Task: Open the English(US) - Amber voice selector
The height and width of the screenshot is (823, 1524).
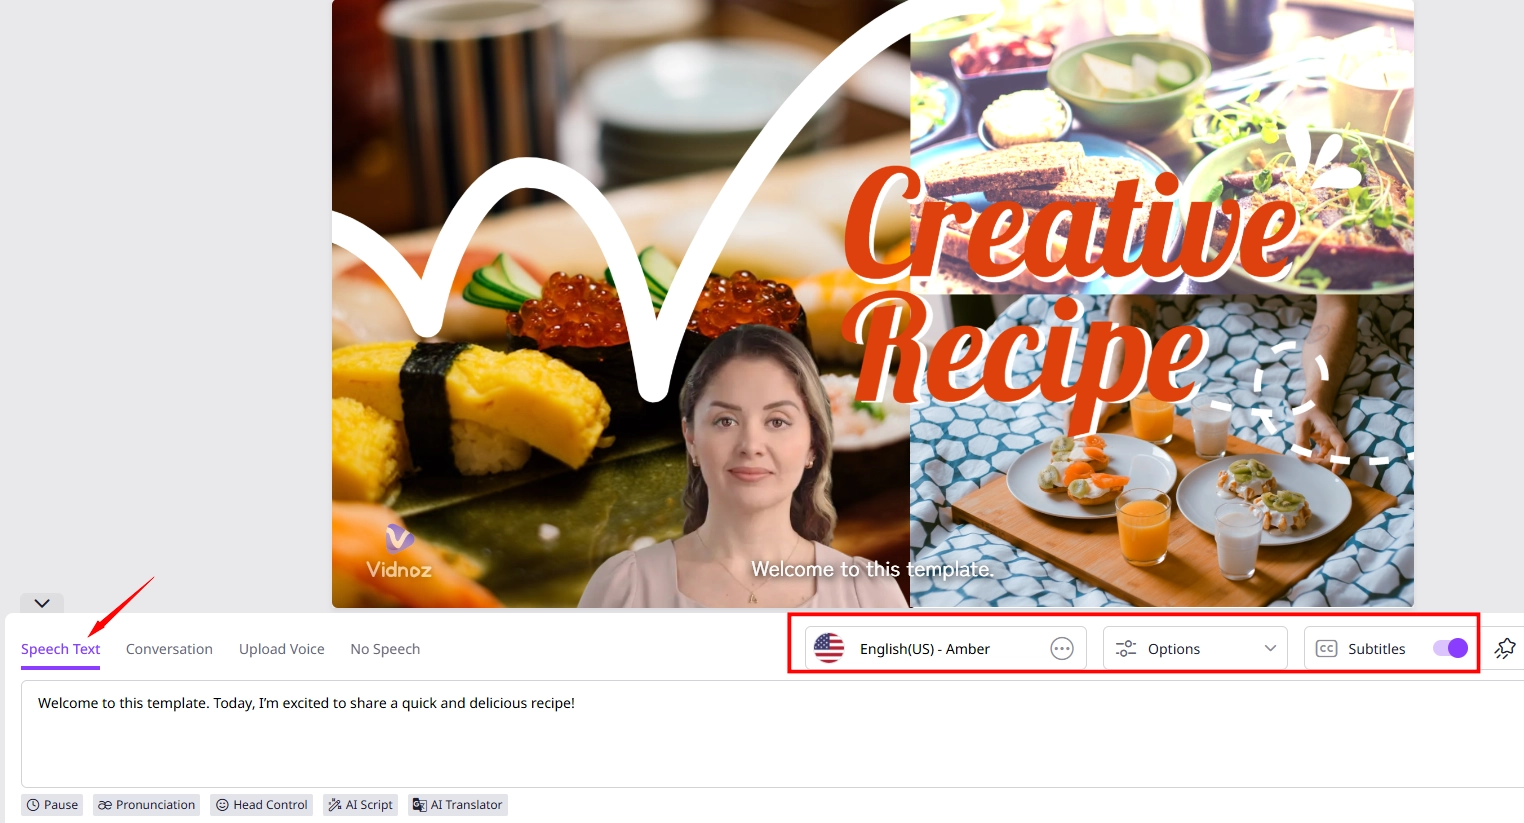Action: 924,649
